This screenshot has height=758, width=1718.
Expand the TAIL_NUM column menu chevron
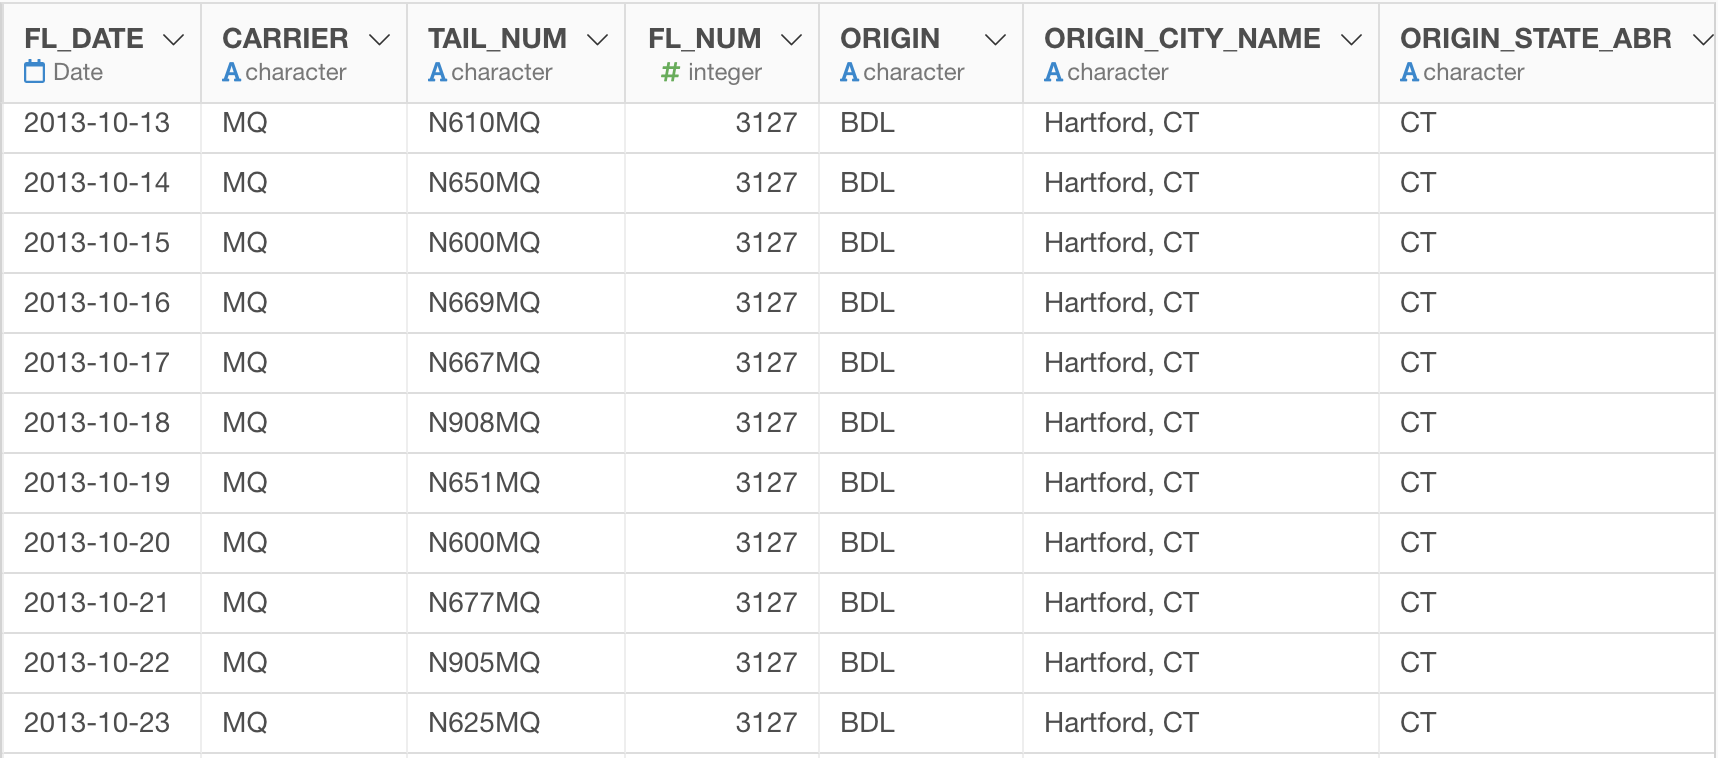[597, 40]
